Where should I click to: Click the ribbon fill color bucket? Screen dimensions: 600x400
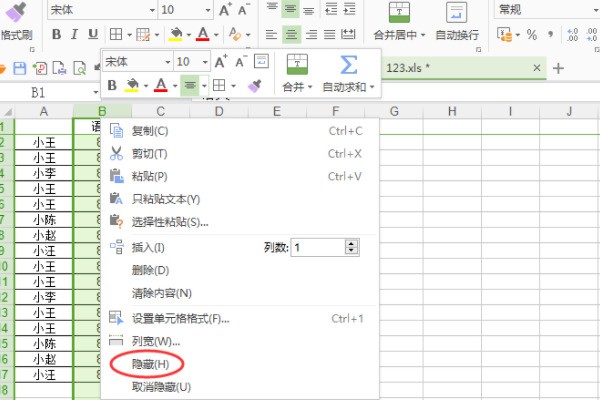pos(176,34)
